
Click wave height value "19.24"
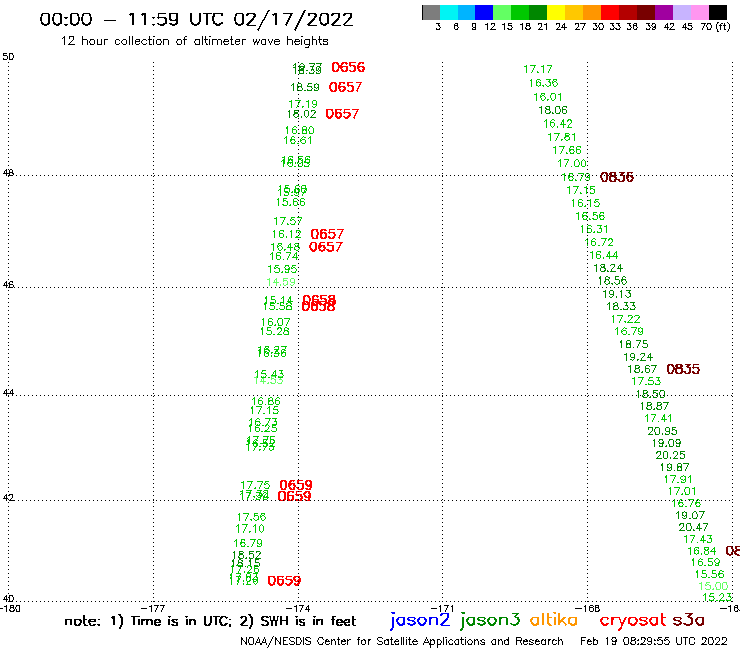pyautogui.click(x=638, y=357)
